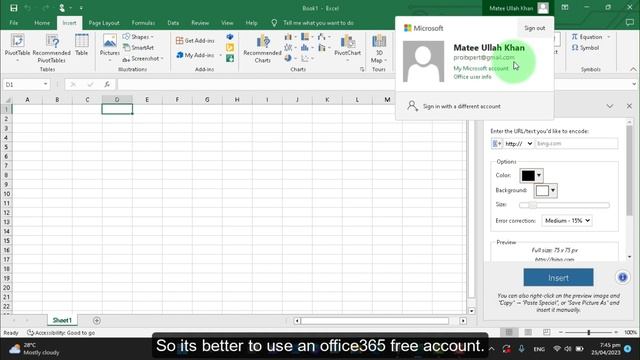This screenshot has height=360, width=640.
Task: Click the Select All corner triangle
Action: tap(7, 100)
